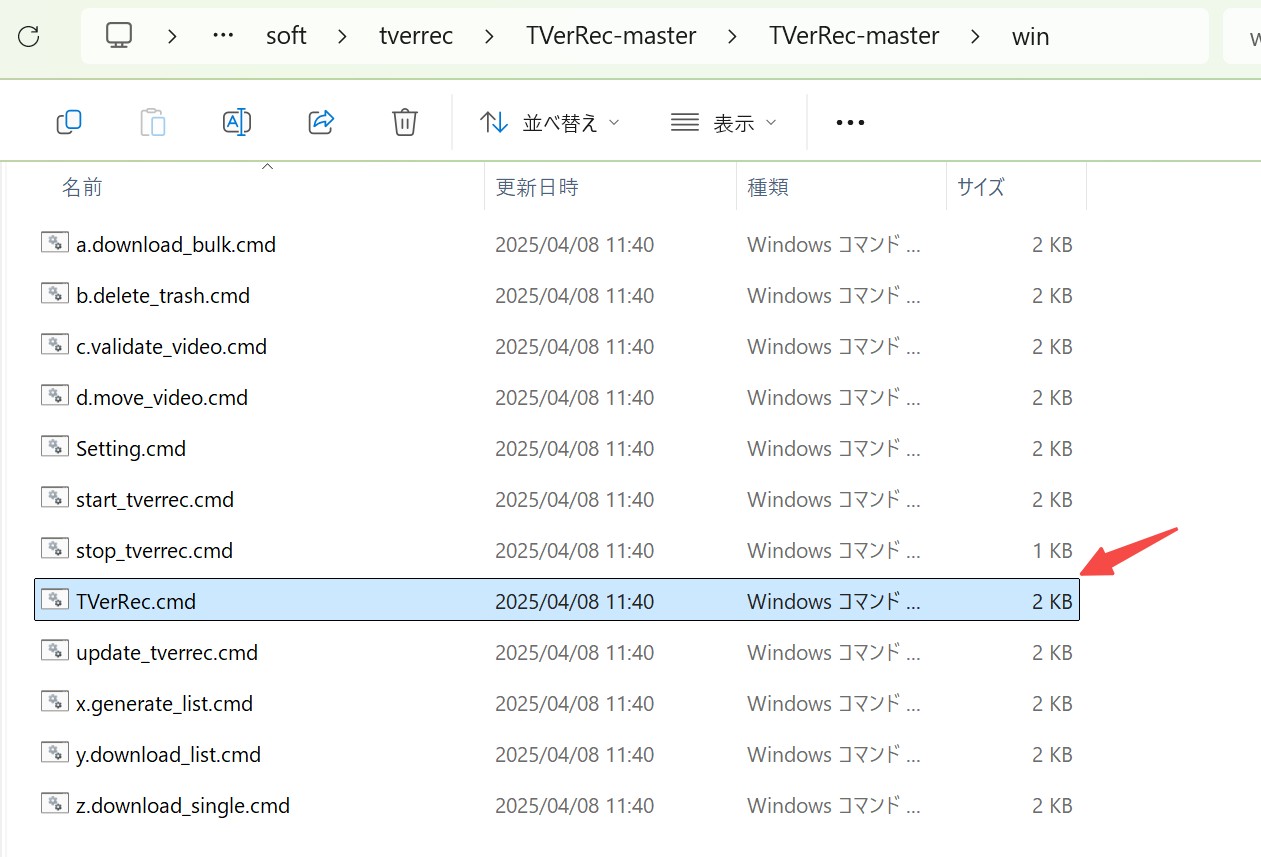Click the Refresh icon in address bar
This screenshot has width=1261, height=857.
[29, 37]
